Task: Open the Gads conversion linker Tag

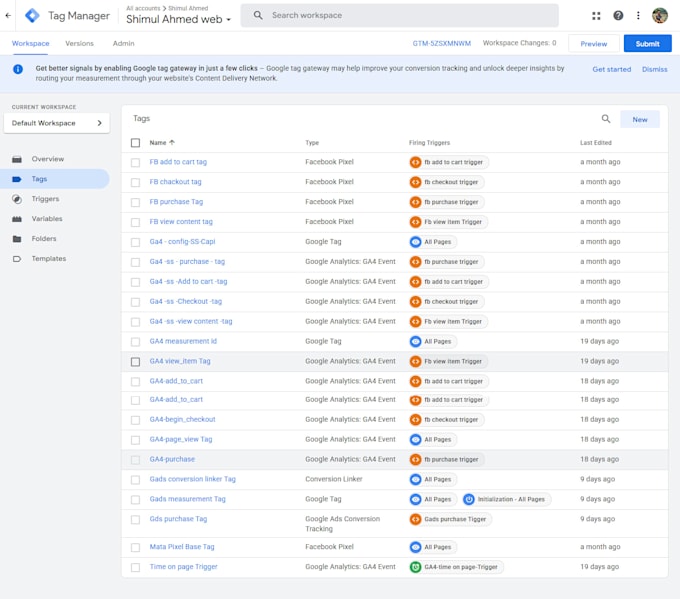Action: coord(193,479)
